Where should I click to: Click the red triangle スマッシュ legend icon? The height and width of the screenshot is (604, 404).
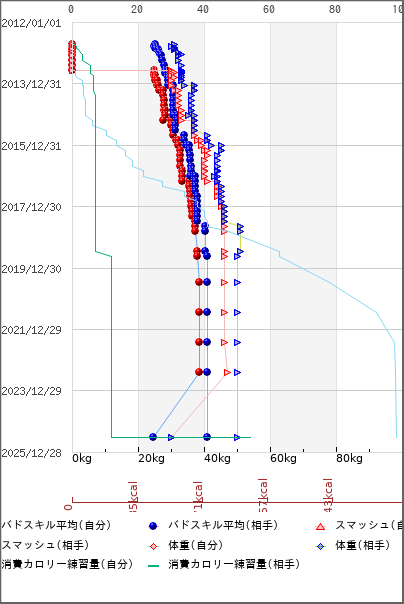[x=320, y=526]
